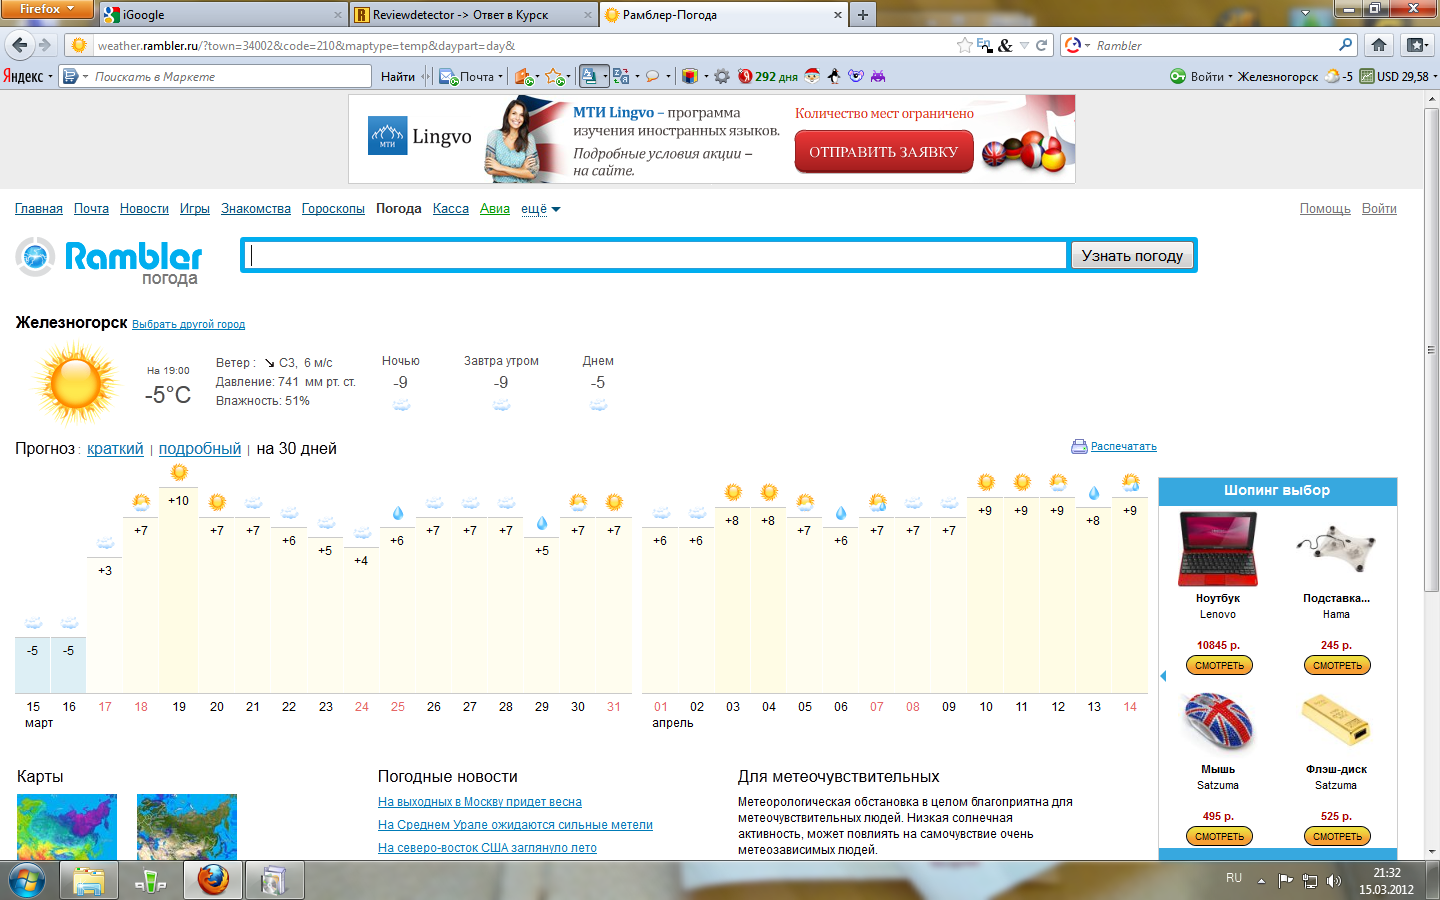Viewport: 1440px width, 900px height.
Task: Click the printer icon next to Распечатать
Action: click(x=1079, y=446)
